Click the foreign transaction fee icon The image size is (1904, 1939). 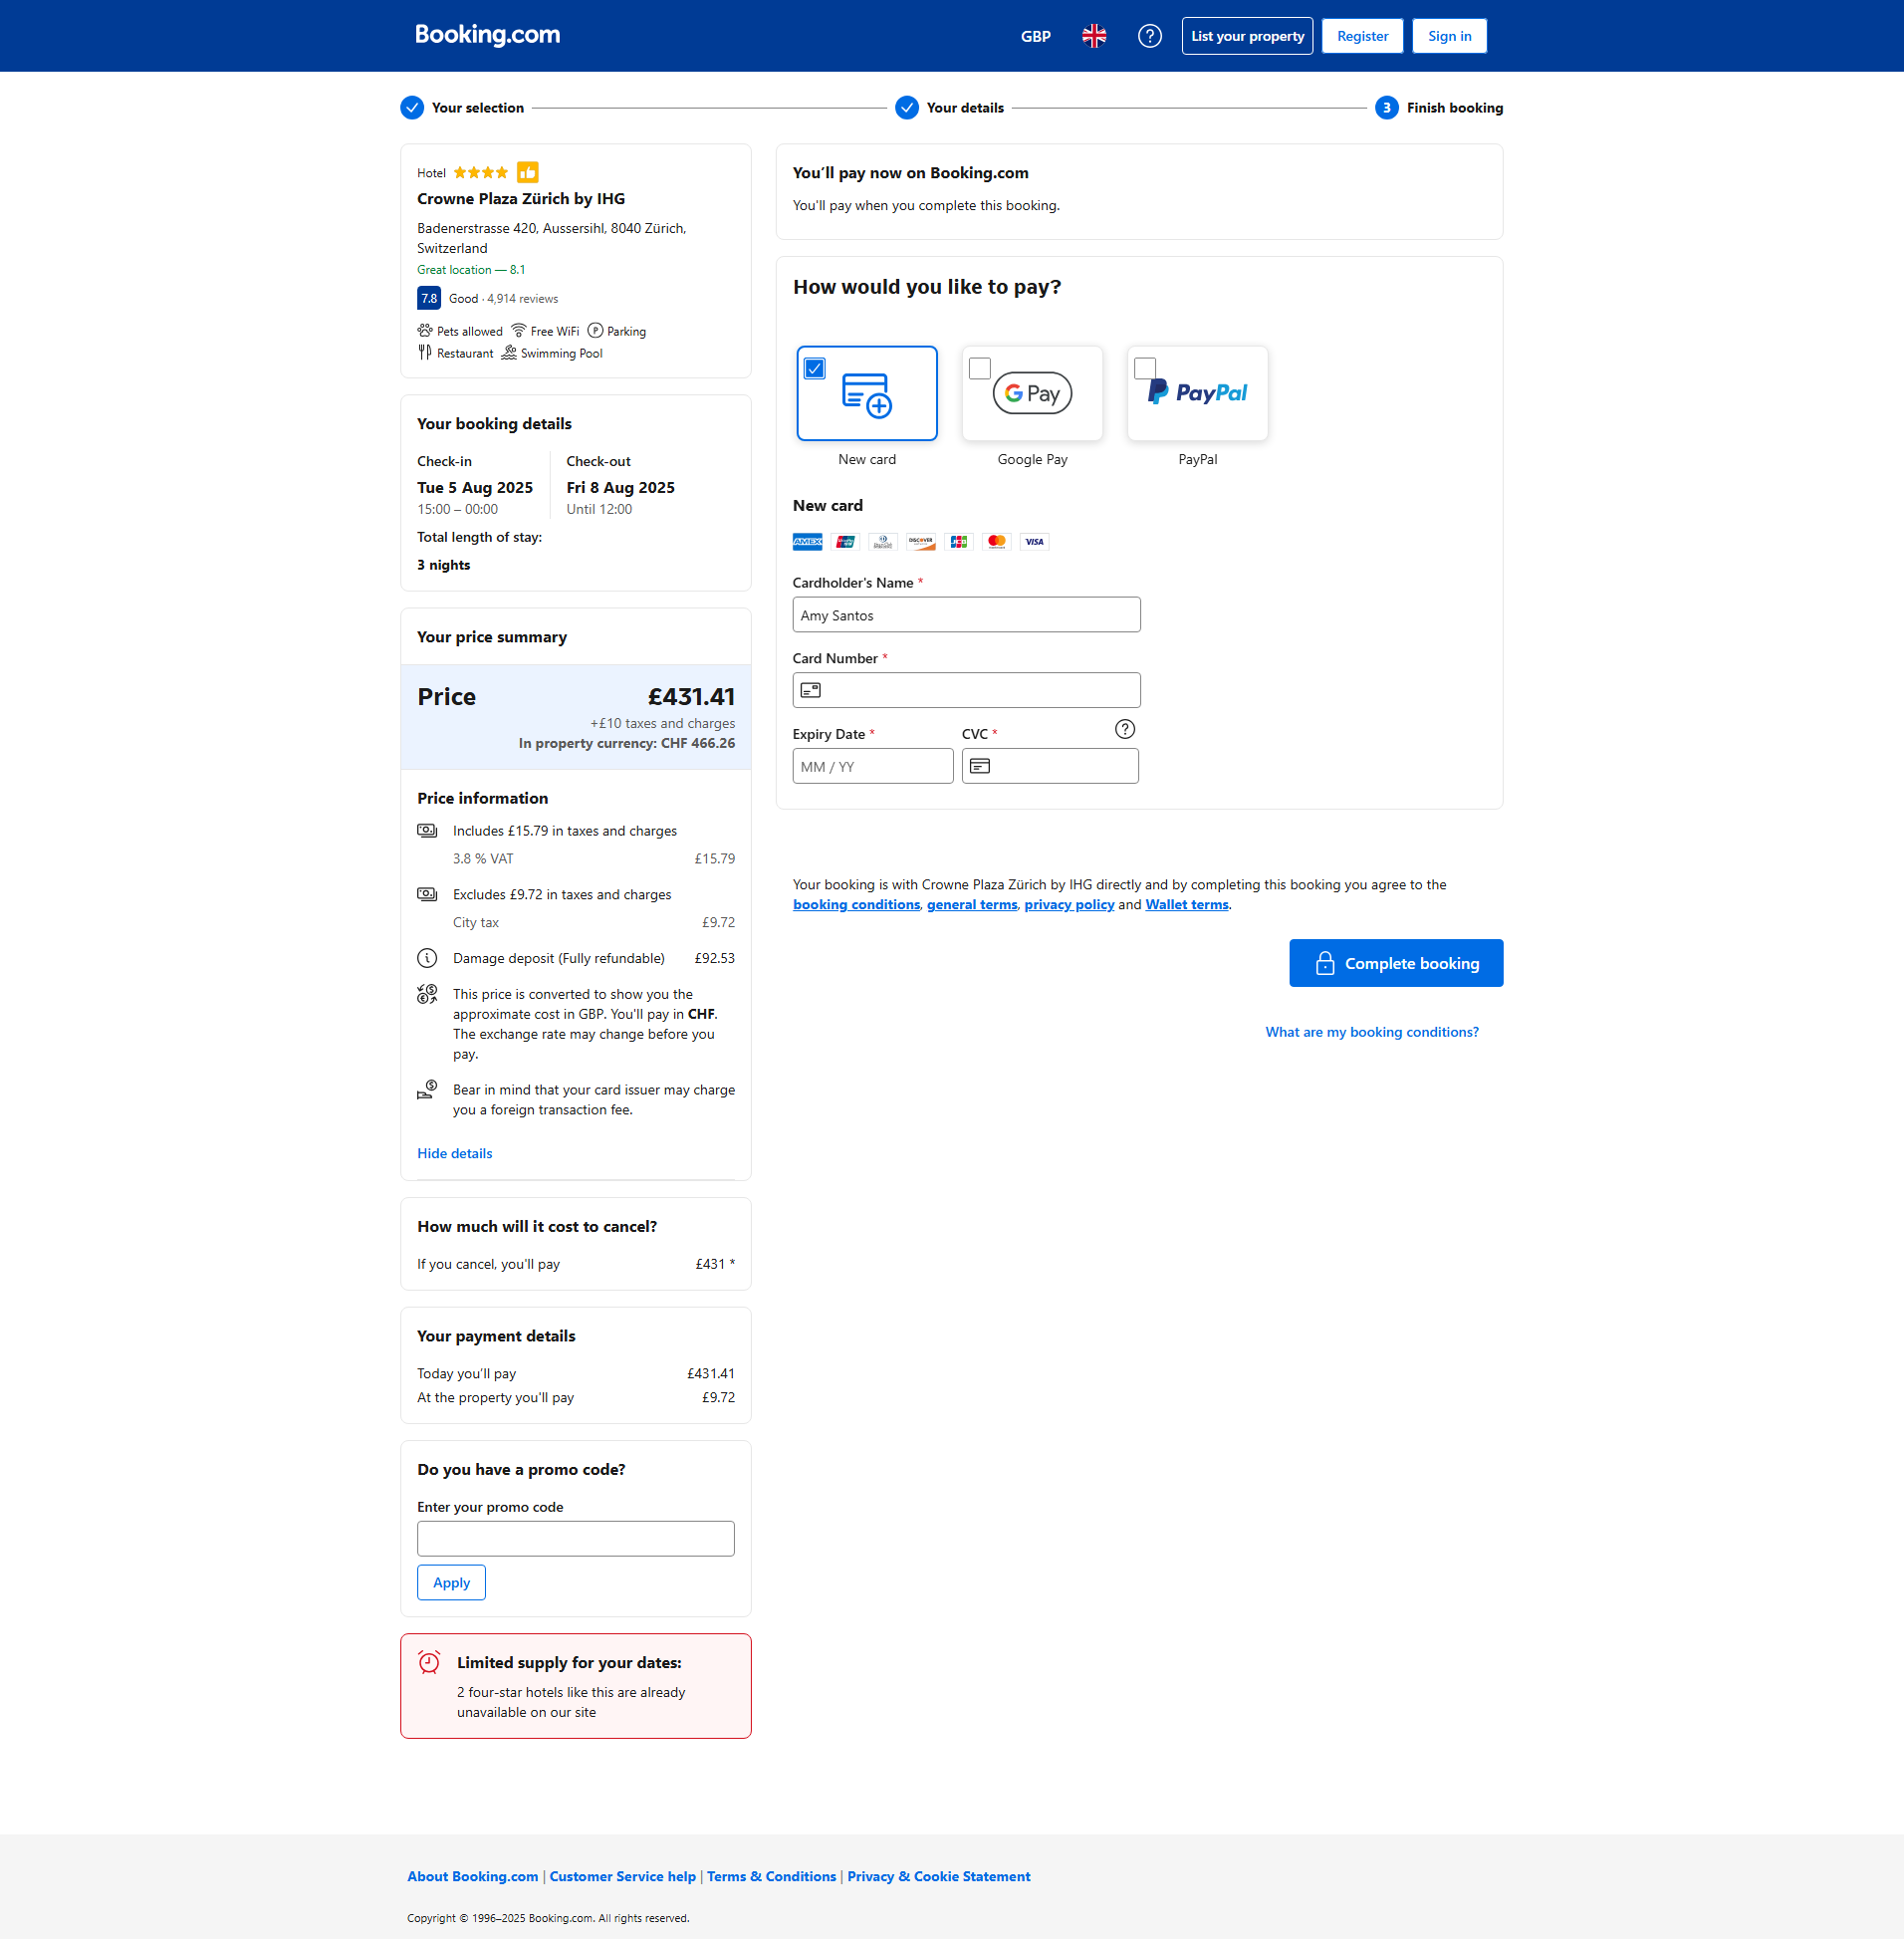pos(427,1090)
